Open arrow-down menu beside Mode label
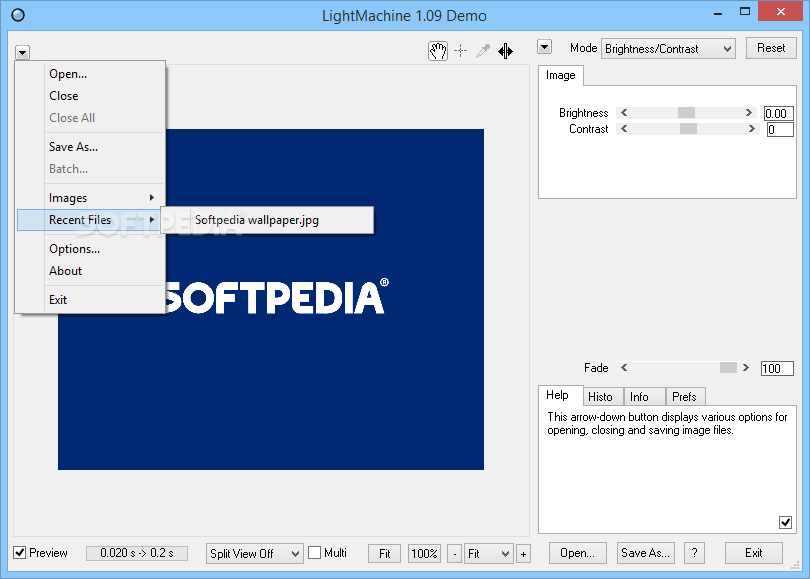810x579 pixels. [544, 47]
